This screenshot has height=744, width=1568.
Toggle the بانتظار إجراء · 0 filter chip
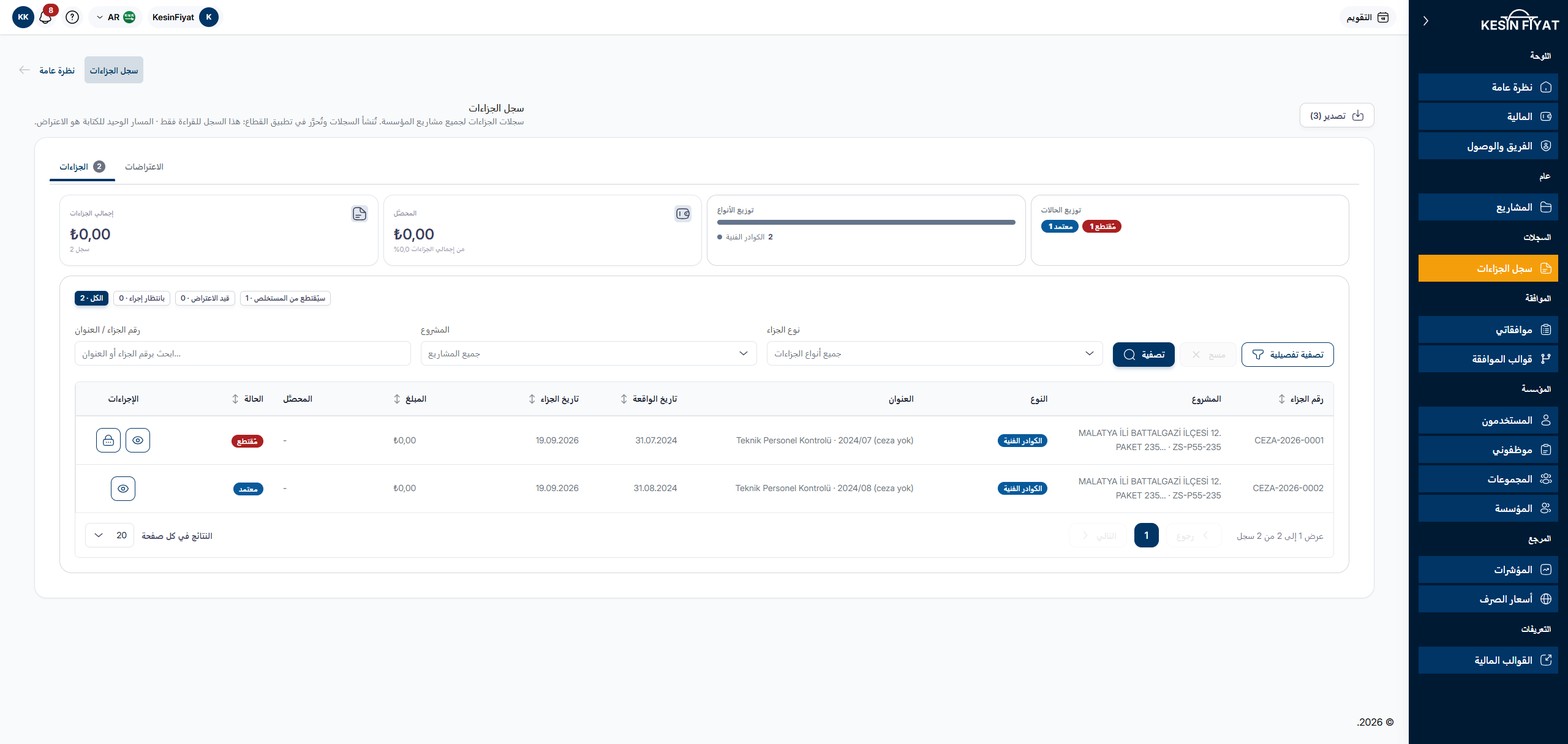tap(142, 298)
